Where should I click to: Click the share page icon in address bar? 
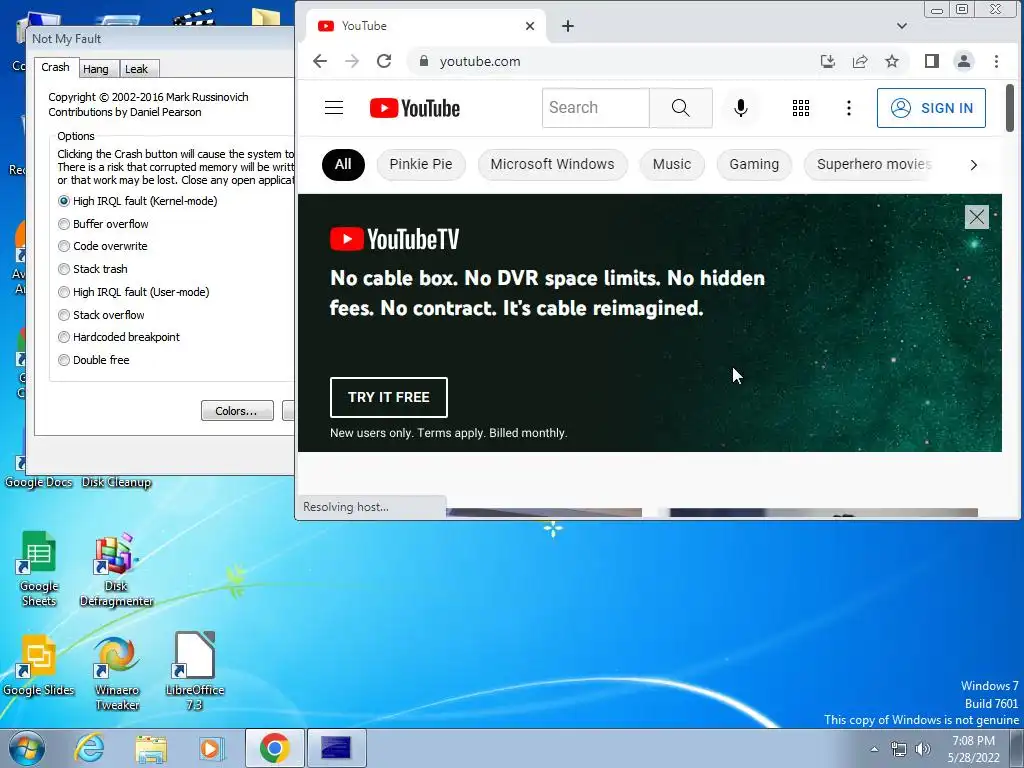(x=860, y=61)
